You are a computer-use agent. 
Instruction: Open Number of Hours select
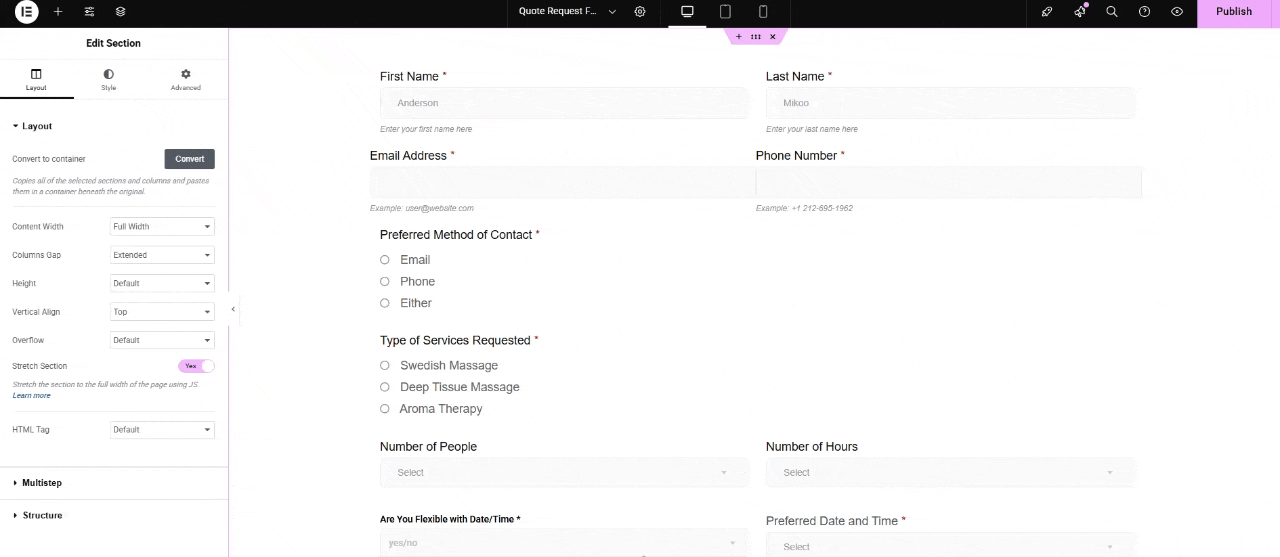[950, 472]
